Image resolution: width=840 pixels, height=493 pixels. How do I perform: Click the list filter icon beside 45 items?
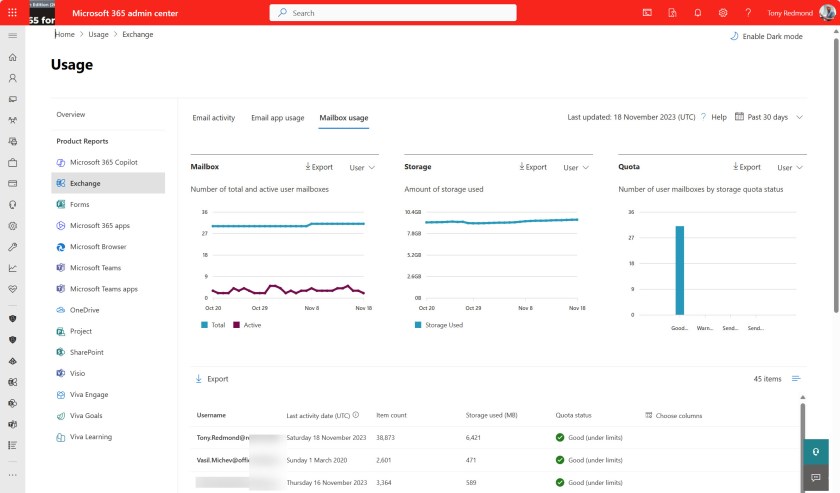click(796, 379)
